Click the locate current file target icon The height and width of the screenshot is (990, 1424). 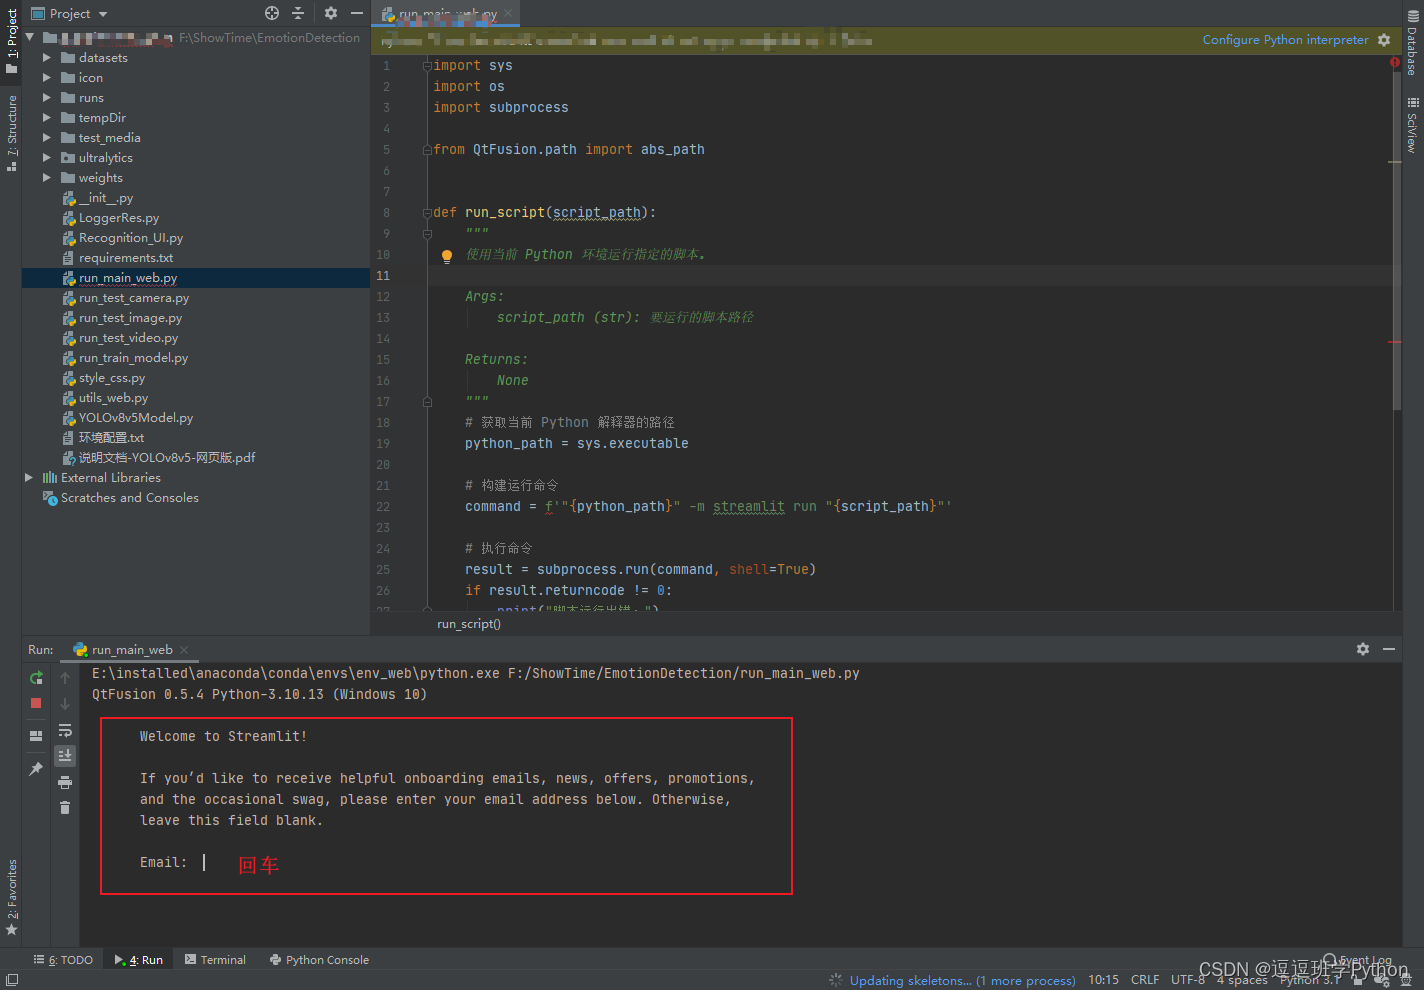[272, 13]
